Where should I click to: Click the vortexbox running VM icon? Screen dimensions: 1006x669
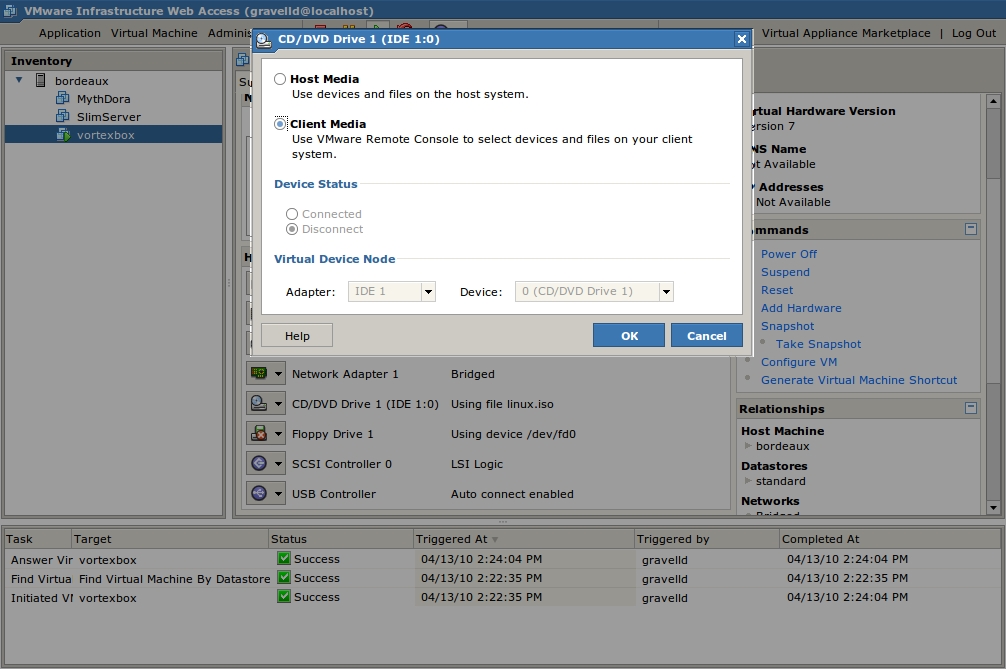click(x=63, y=135)
